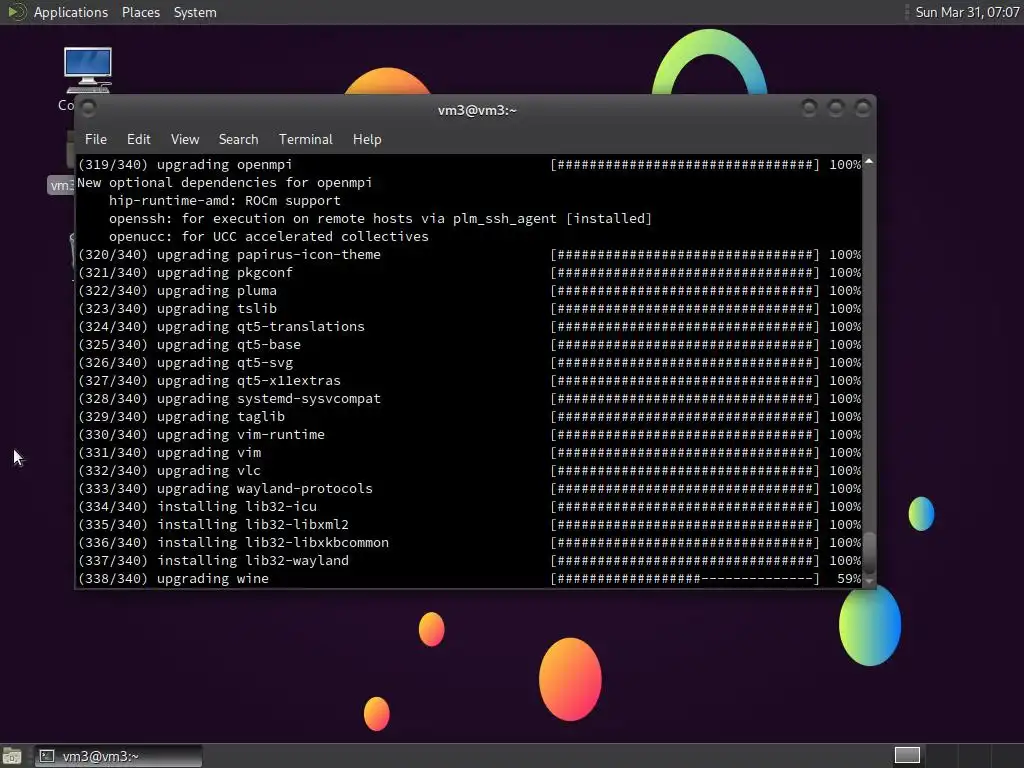Open the File menu in terminal
This screenshot has height=768, width=1024.
tap(95, 139)
